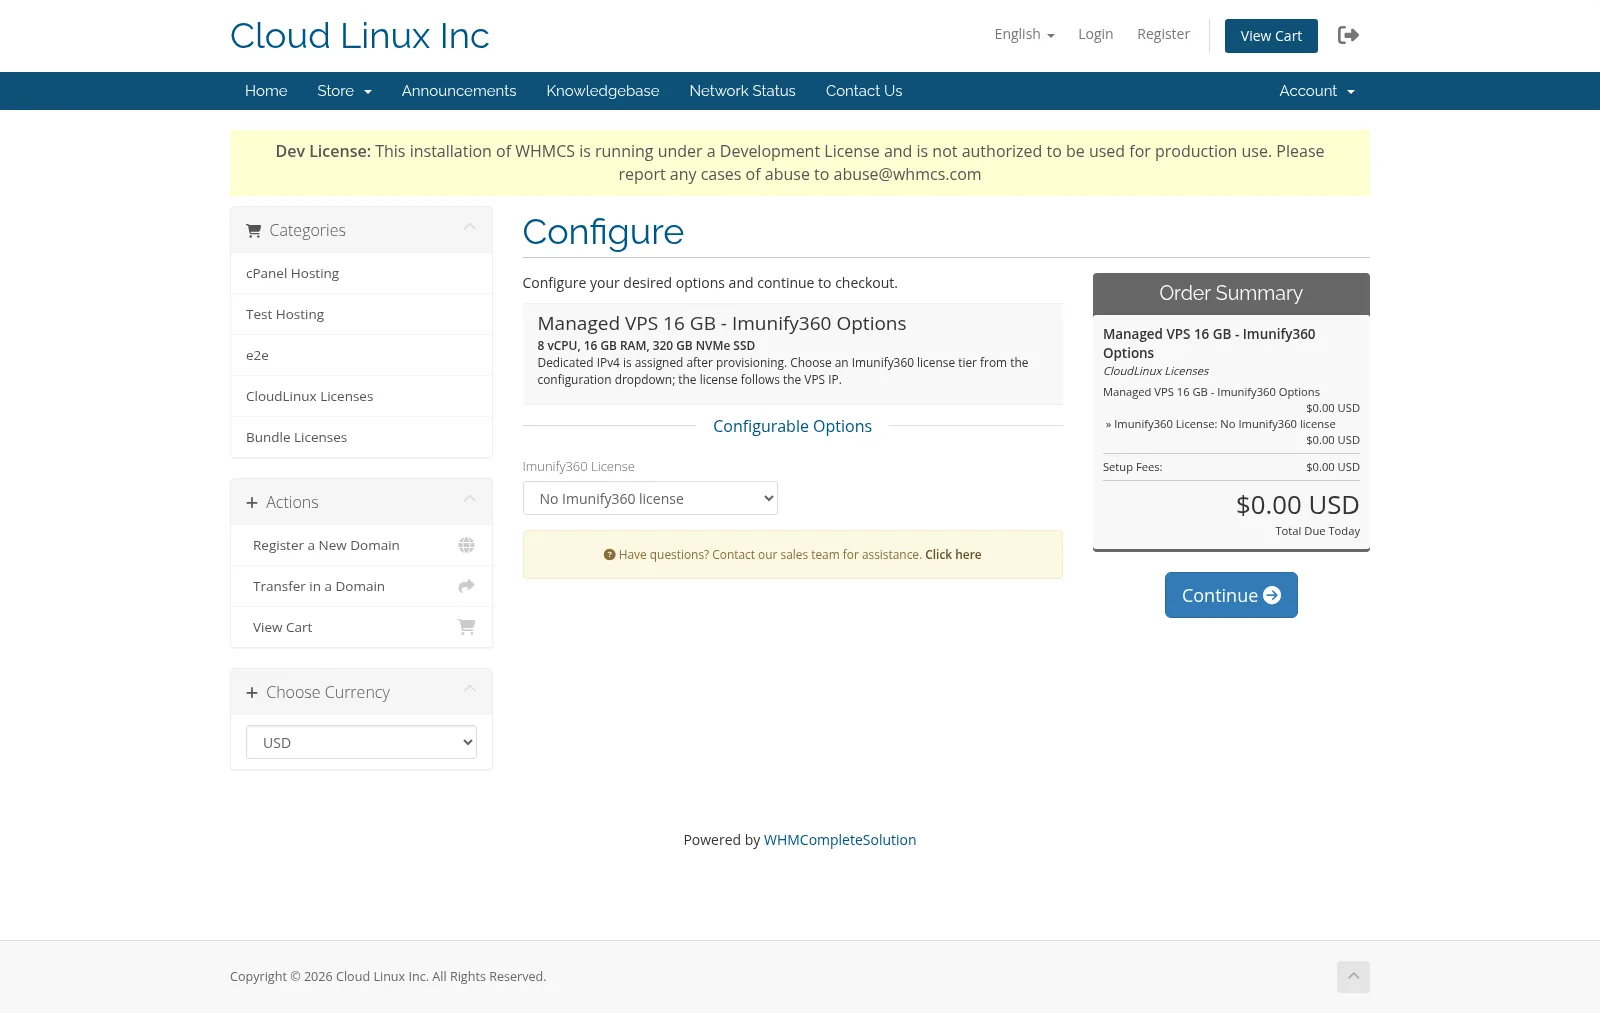The image size is (1600, 1013).
Task: Open the WHMCompleteSolution link
Action: pyautogui.click(x=840, y=840)
